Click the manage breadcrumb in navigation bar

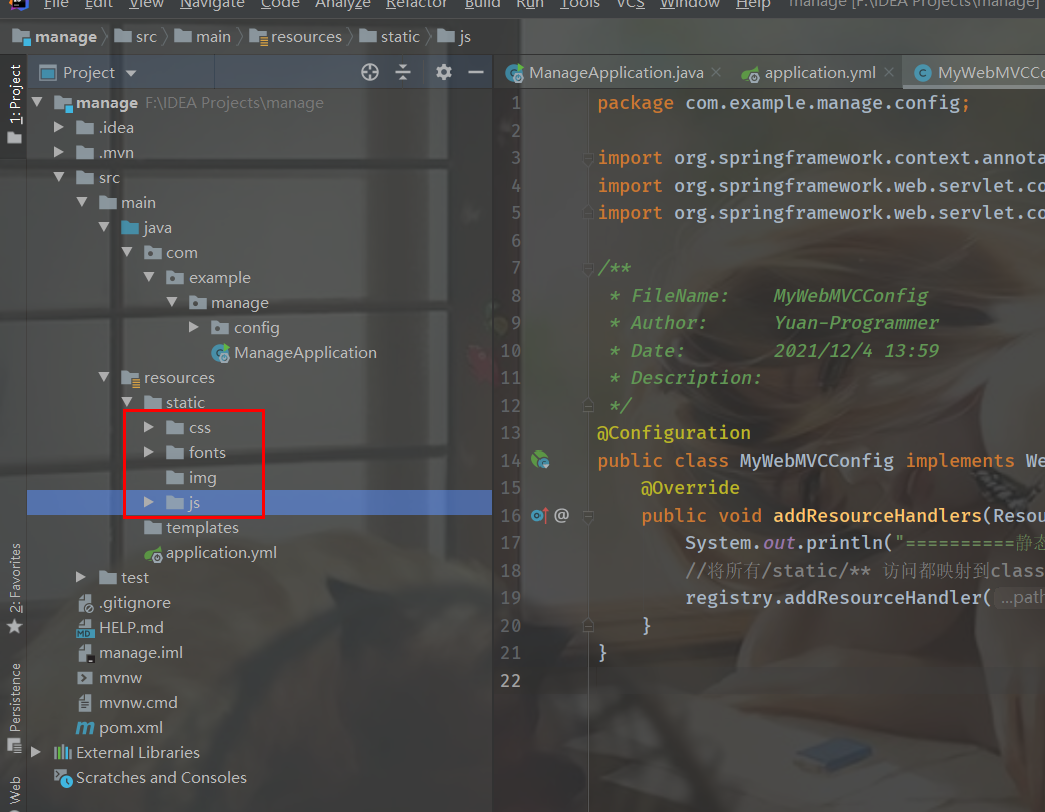pyautogui.click(x=55, y=37)
